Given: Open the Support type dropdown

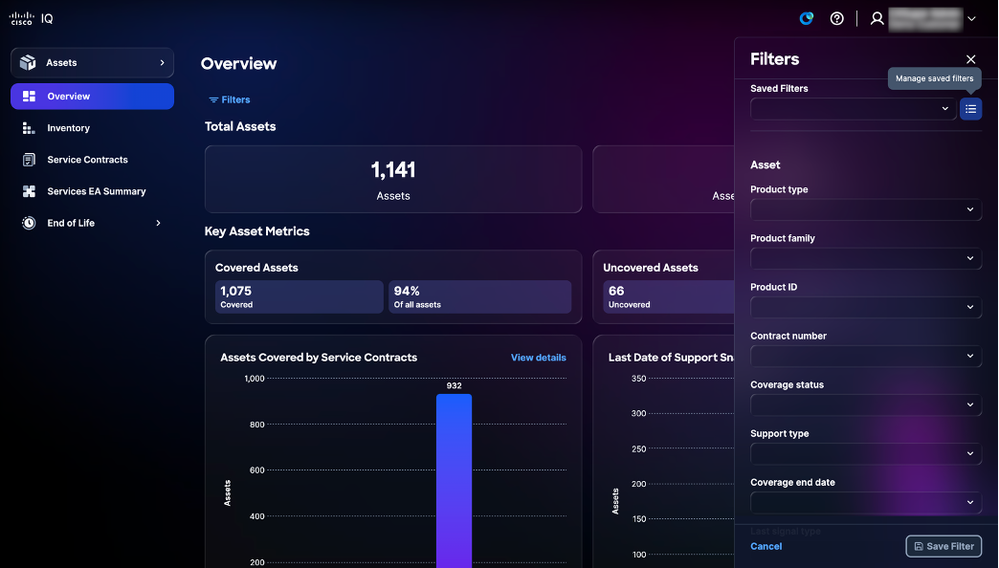Looking at the screenshot, I should [x=866, y=453].
